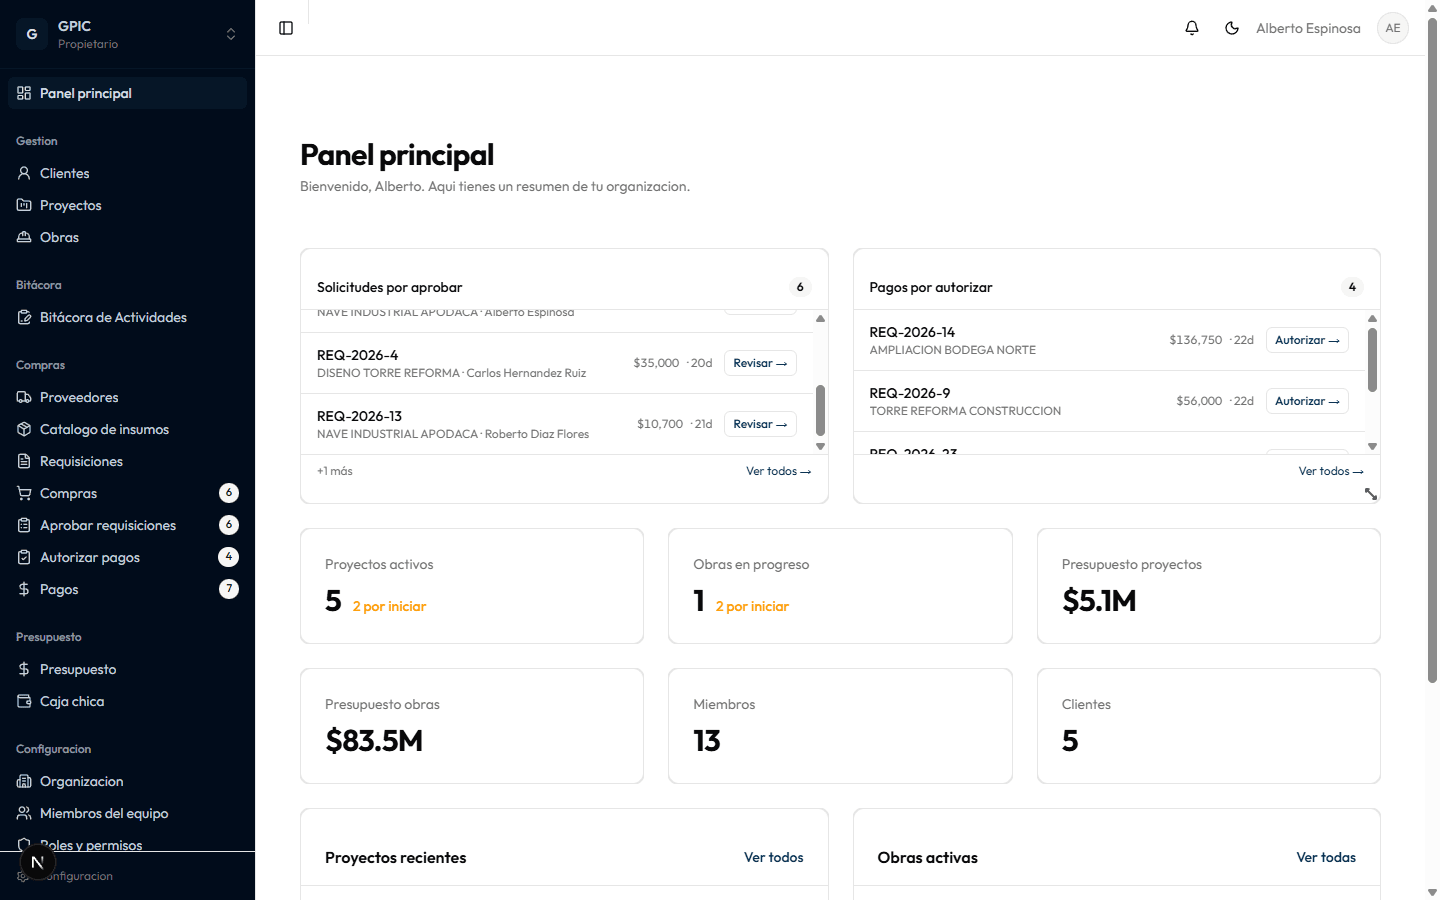
Task: Click the Aprobar requisiciones icon
Action: 24,525
